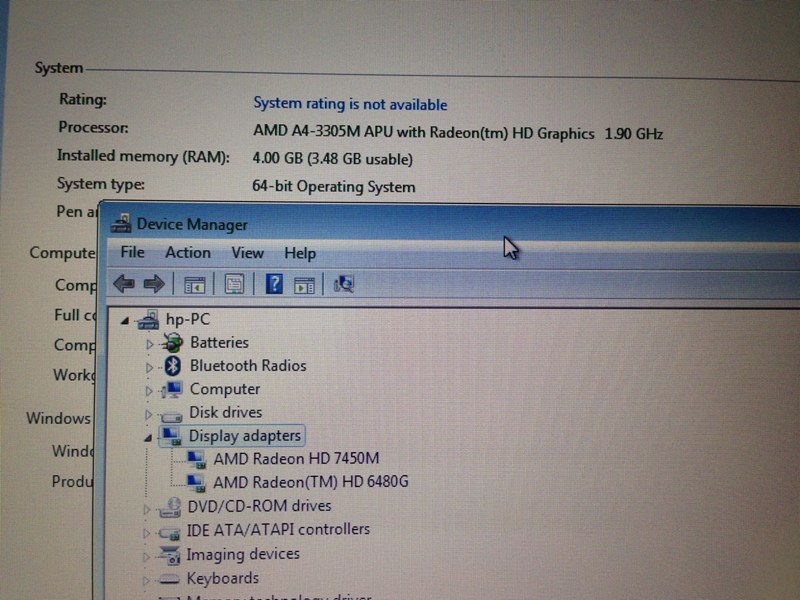Click the Help toolbar icon
The image size is (800, 600).
coord(276,285)
